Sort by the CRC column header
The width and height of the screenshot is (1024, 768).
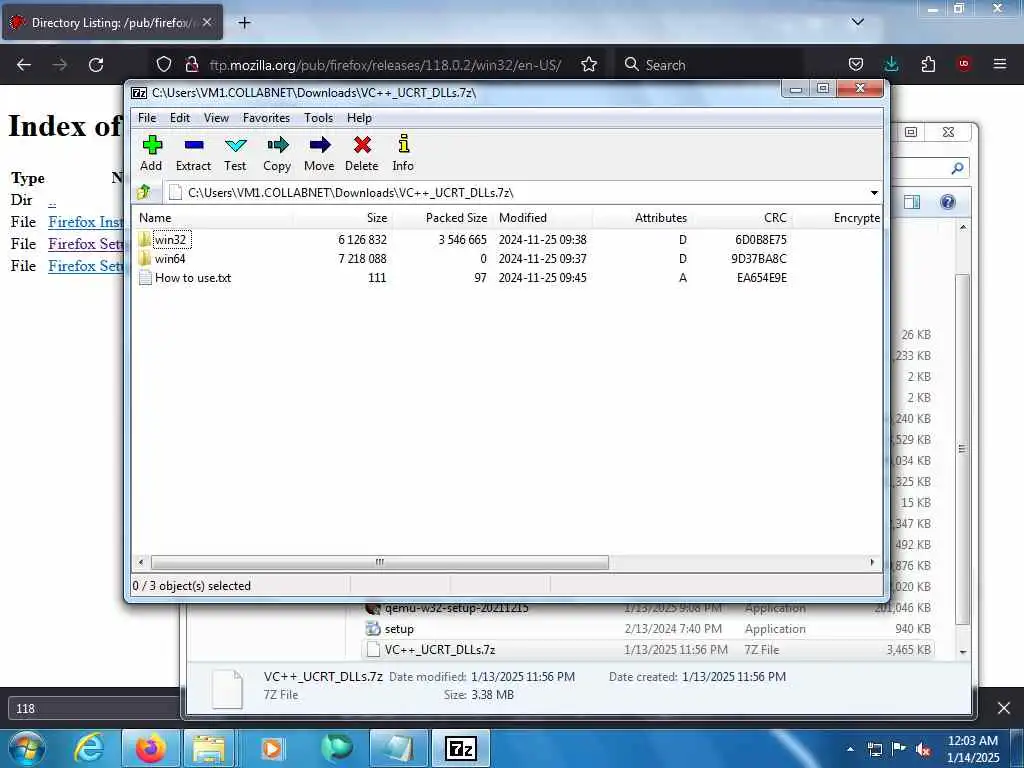(x=743, y=217)
